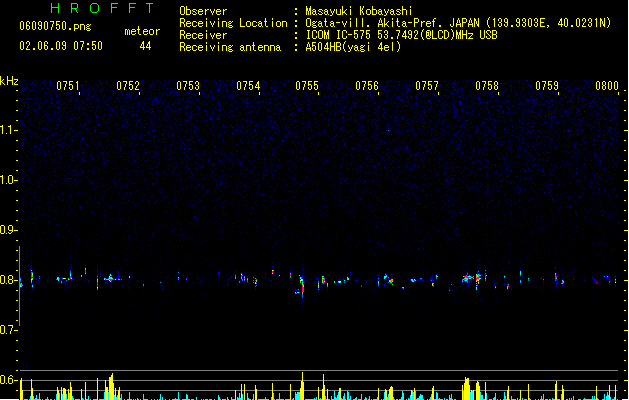Click the 0.8 kHz axis label
This screenshot has height=400, width=629.
[x=8, y=280]
